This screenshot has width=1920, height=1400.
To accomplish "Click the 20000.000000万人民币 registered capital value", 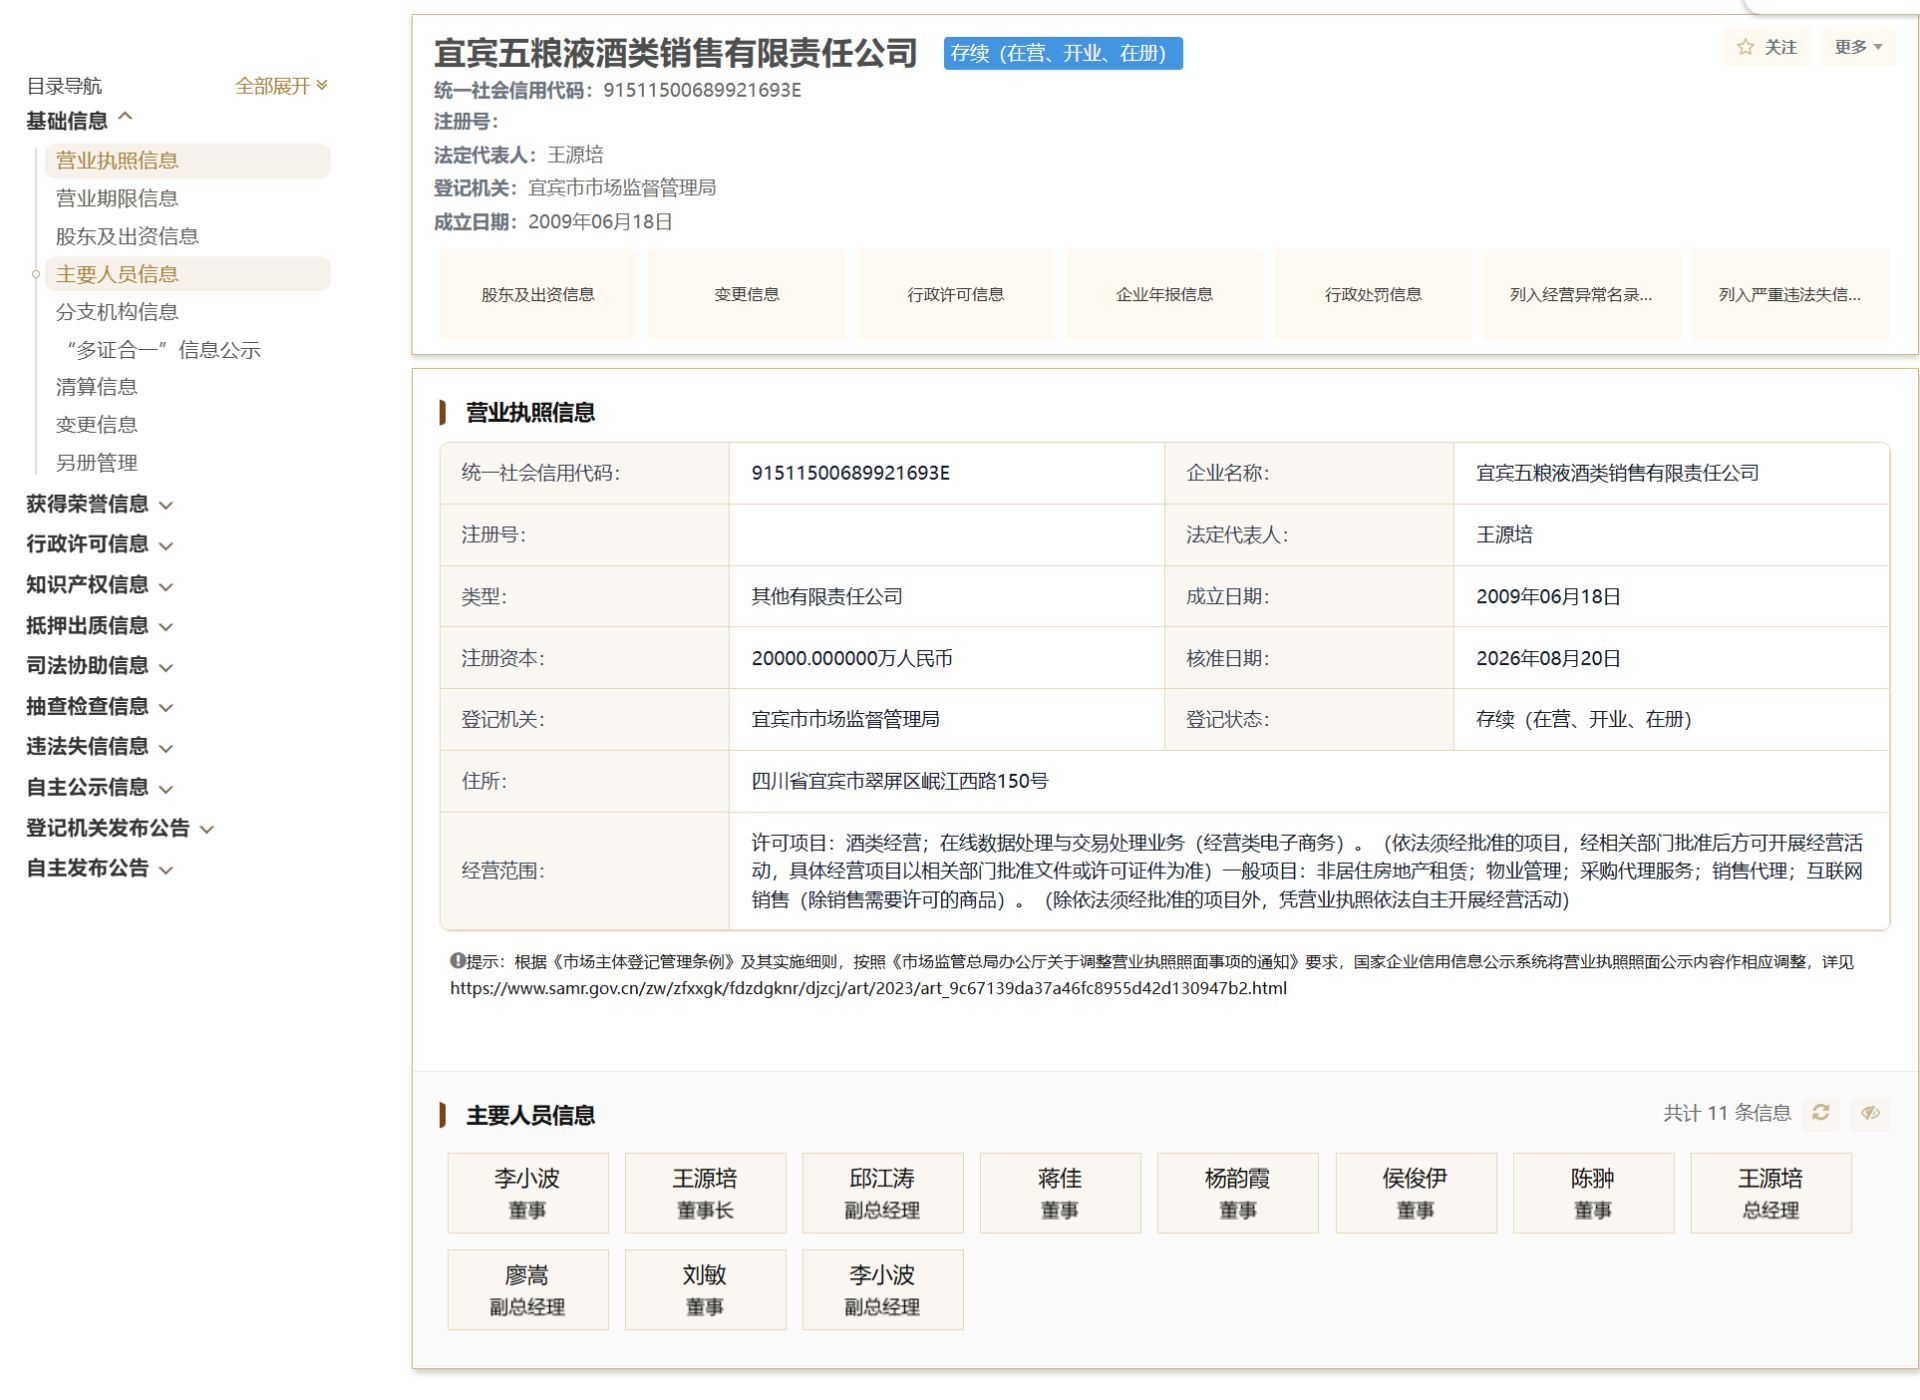I will coord(852,658).
